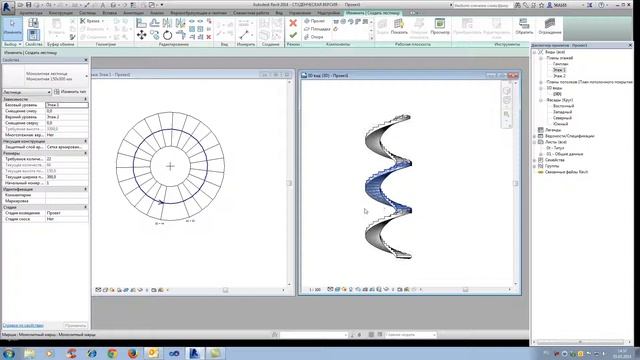The width and height of the screenshot is (640, 360).
Task: Click the Railing tool icon
Action: (549, 27)
